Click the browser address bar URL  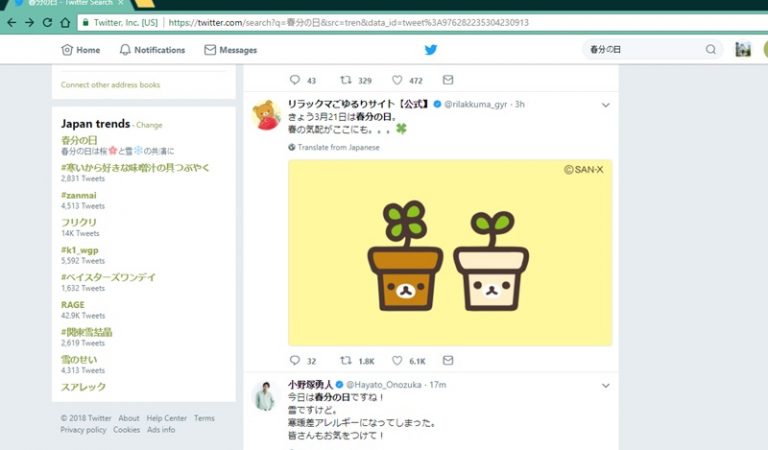tap(348, 23)
